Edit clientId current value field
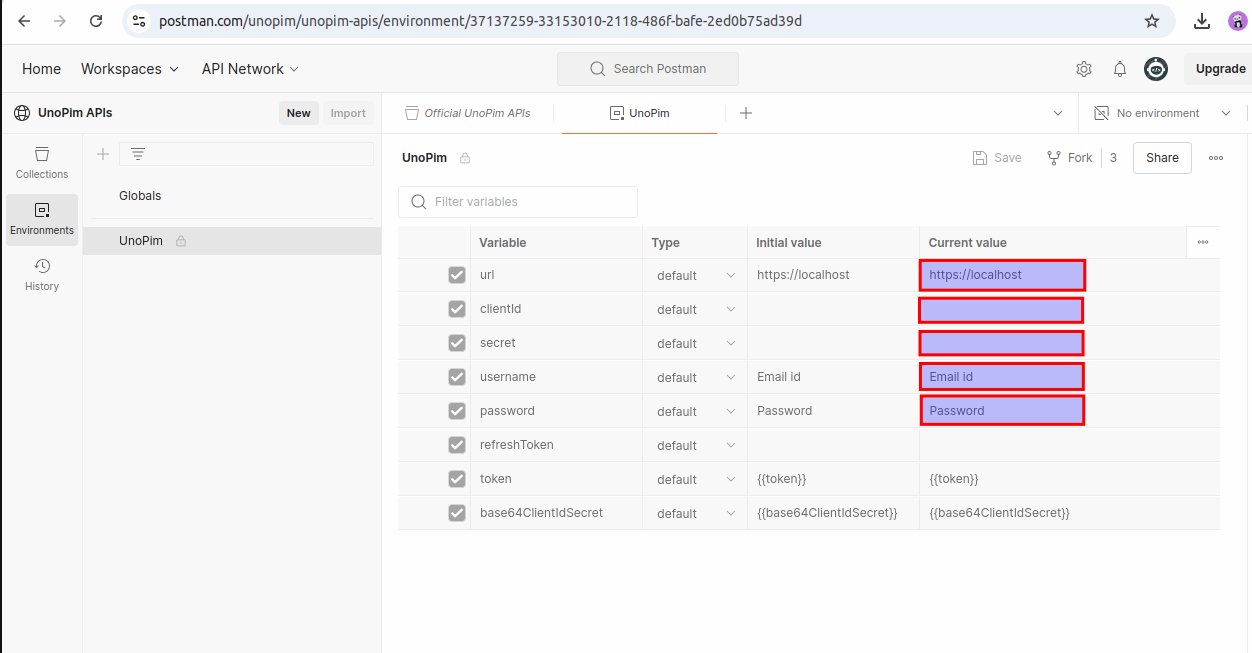Viewport: 1252px width, 653px height. pos(1001,310)
